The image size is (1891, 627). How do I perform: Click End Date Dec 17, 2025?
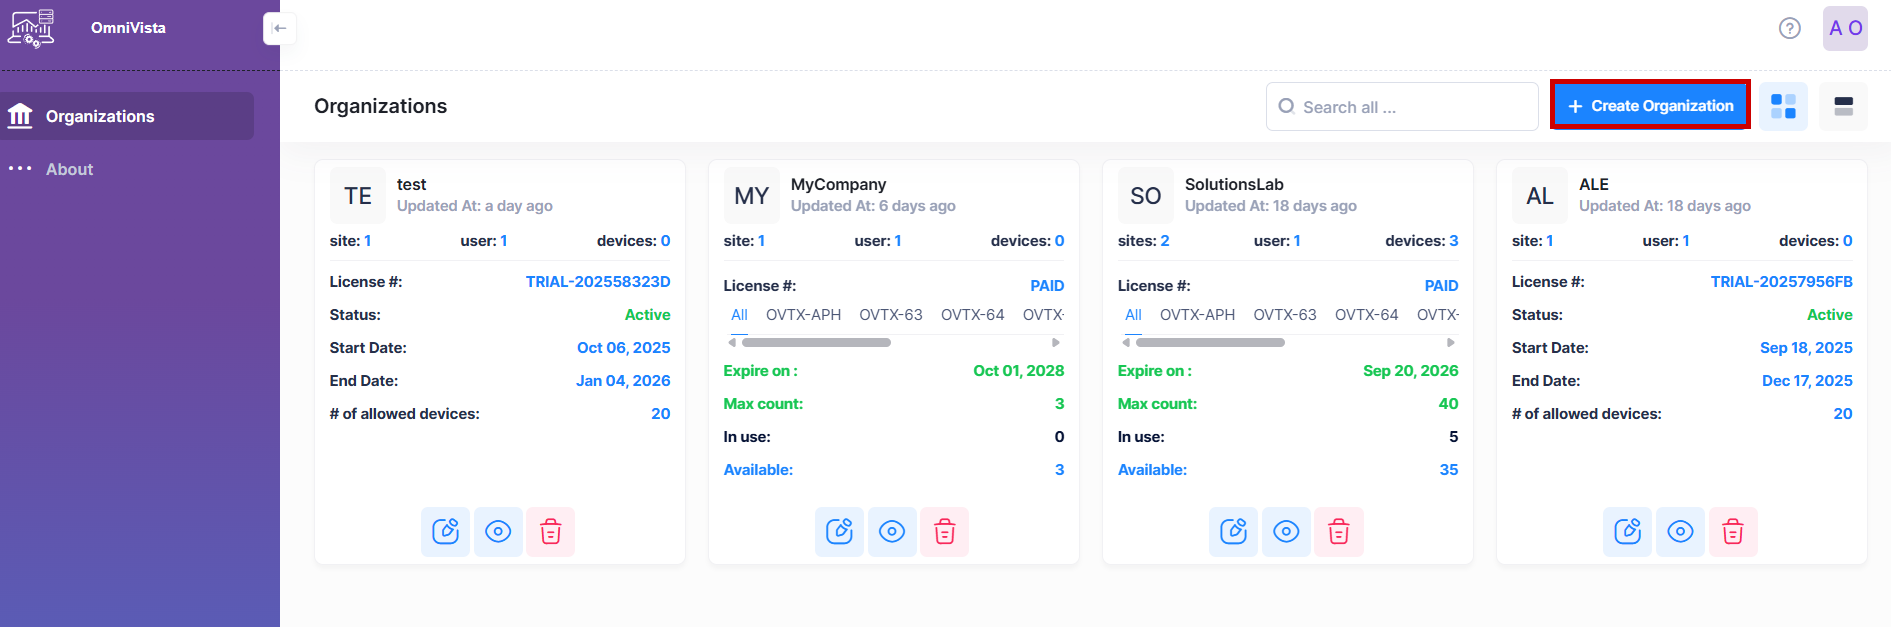[1807, 381]
